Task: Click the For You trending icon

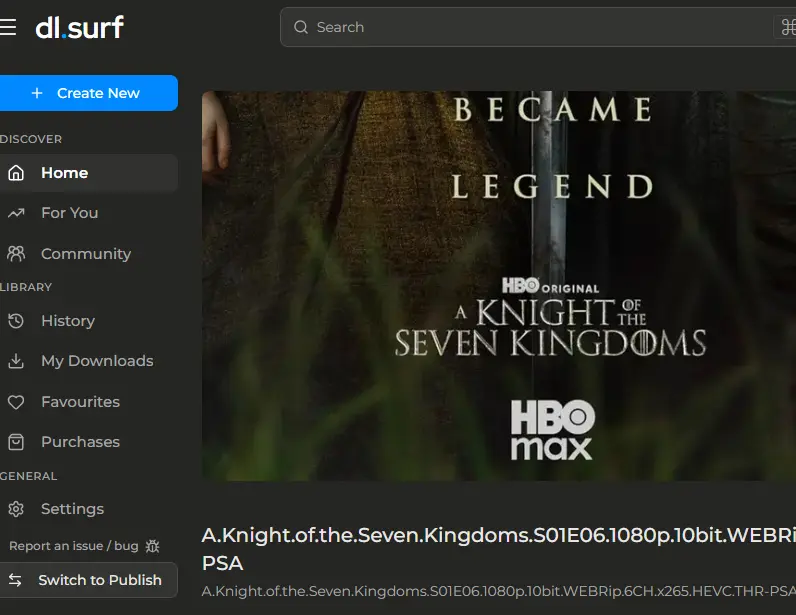Action: 16,213
